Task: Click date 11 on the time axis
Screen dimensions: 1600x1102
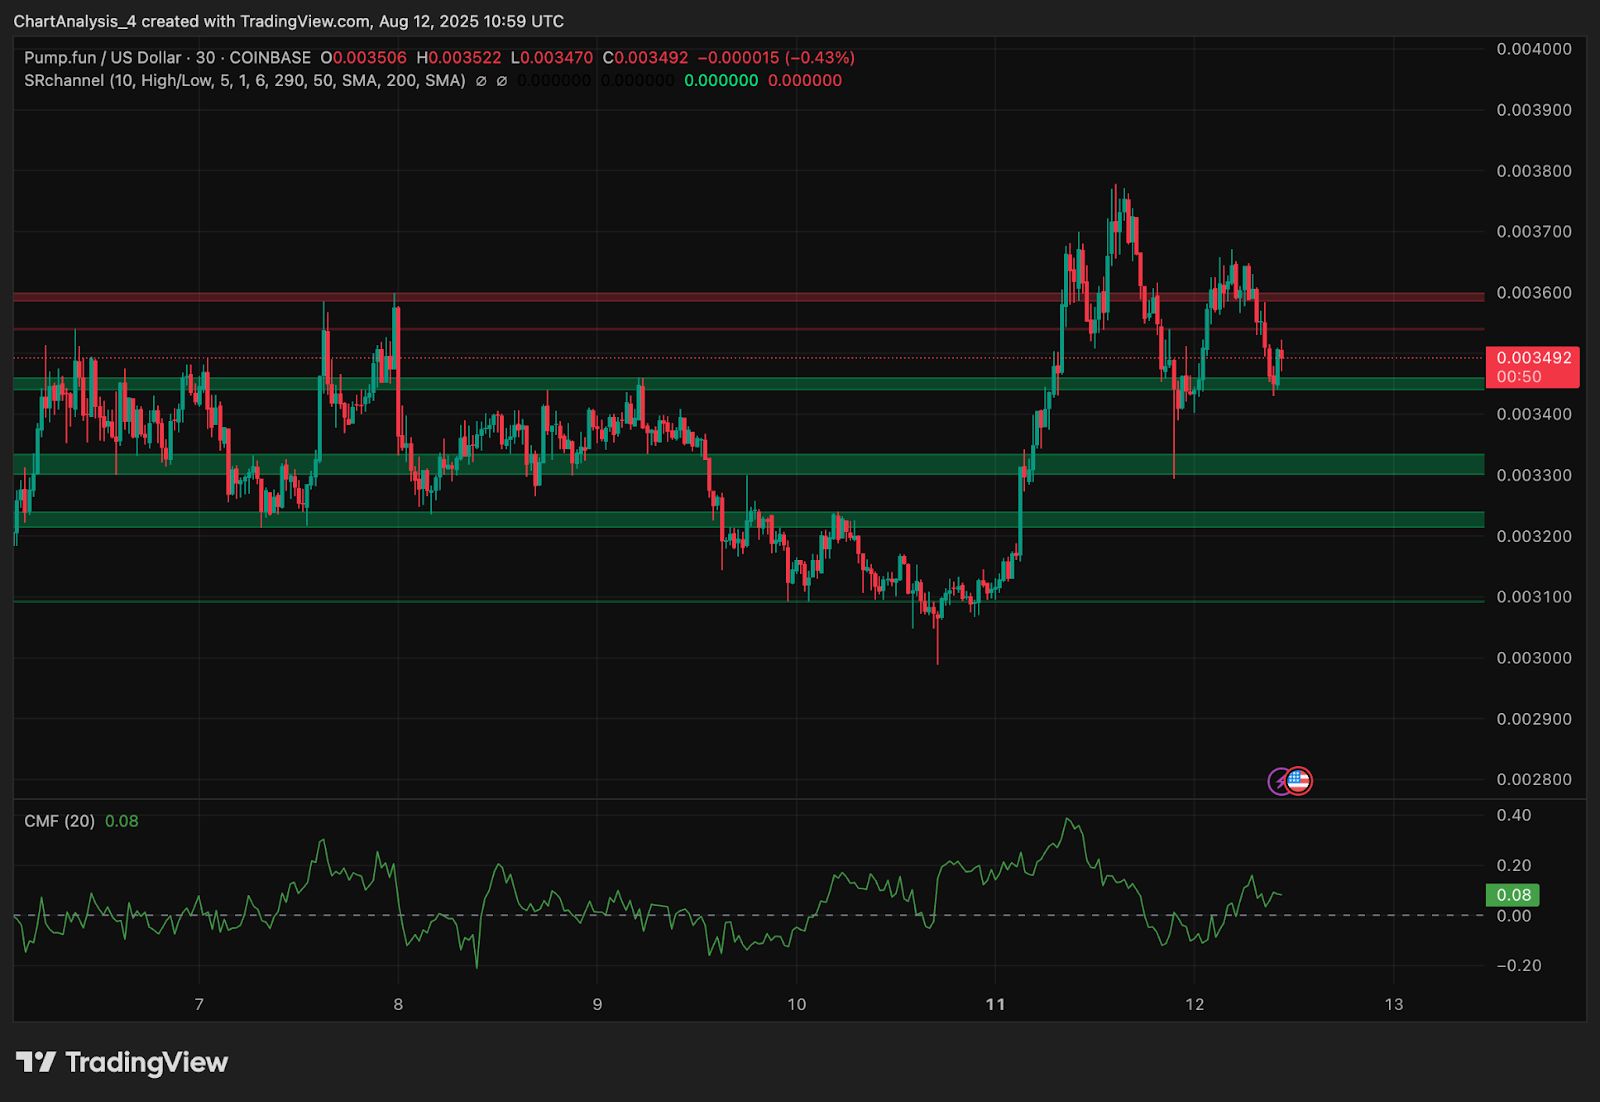Action: pyautogui.click(x=995, y=1004)
